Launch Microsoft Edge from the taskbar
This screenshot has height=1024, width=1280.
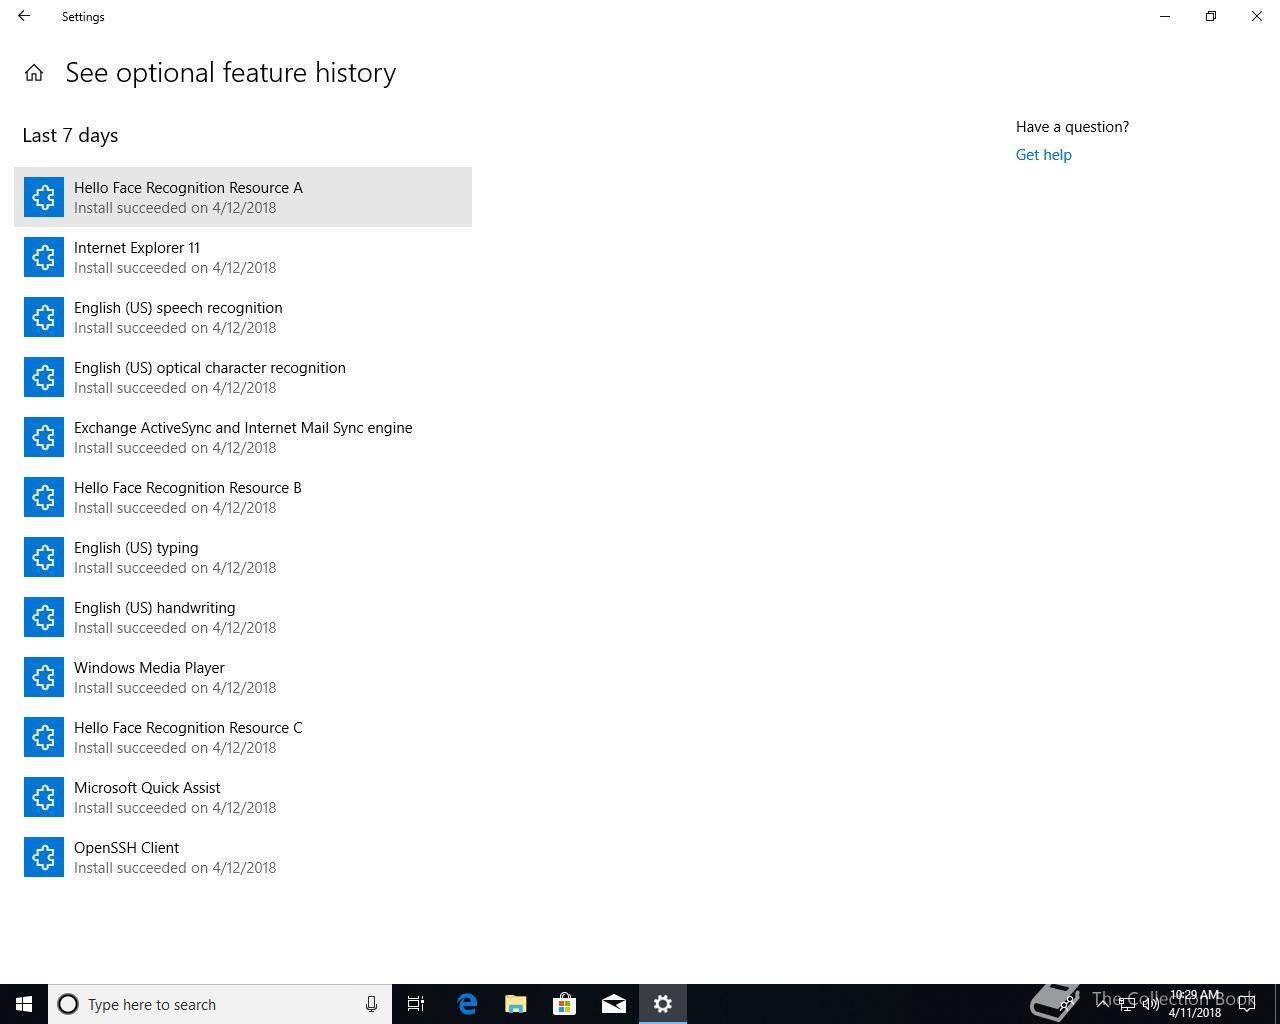[x=467, y=1004]
